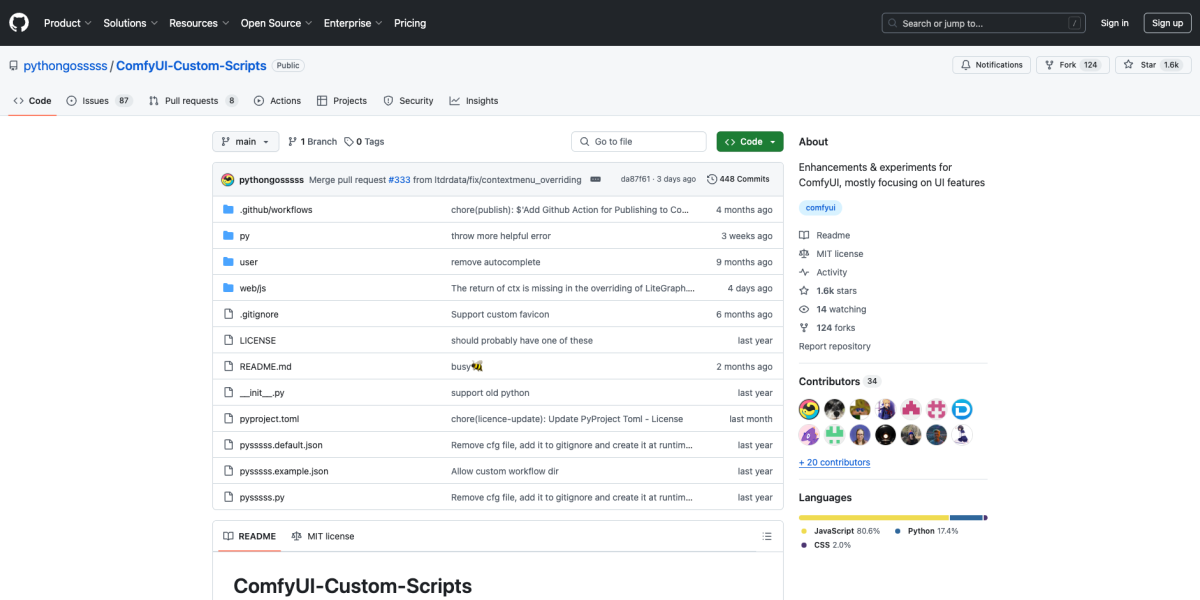Image resolution: width=1200 pixels, height=600 pixels.
Task: Click the Sign up button
Action: tap(1167, 23)
